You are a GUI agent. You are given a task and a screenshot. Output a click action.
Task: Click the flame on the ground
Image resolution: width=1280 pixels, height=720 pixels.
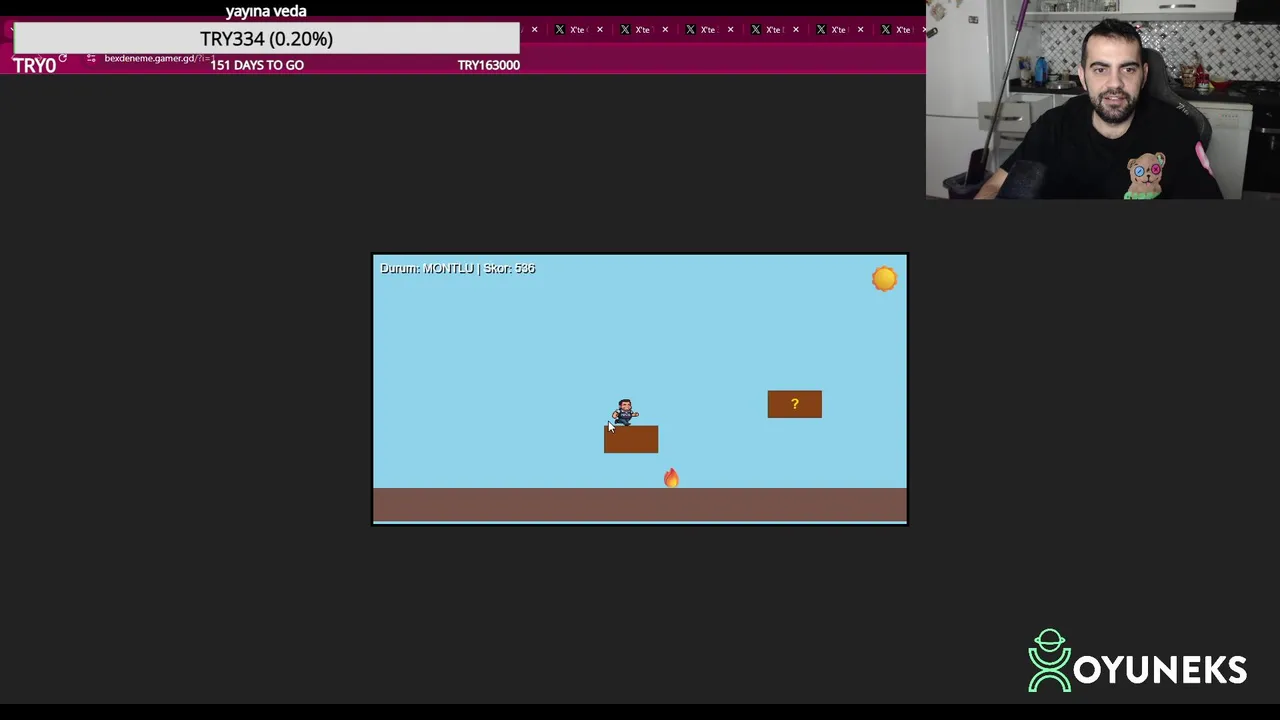[x=671, y=478]
